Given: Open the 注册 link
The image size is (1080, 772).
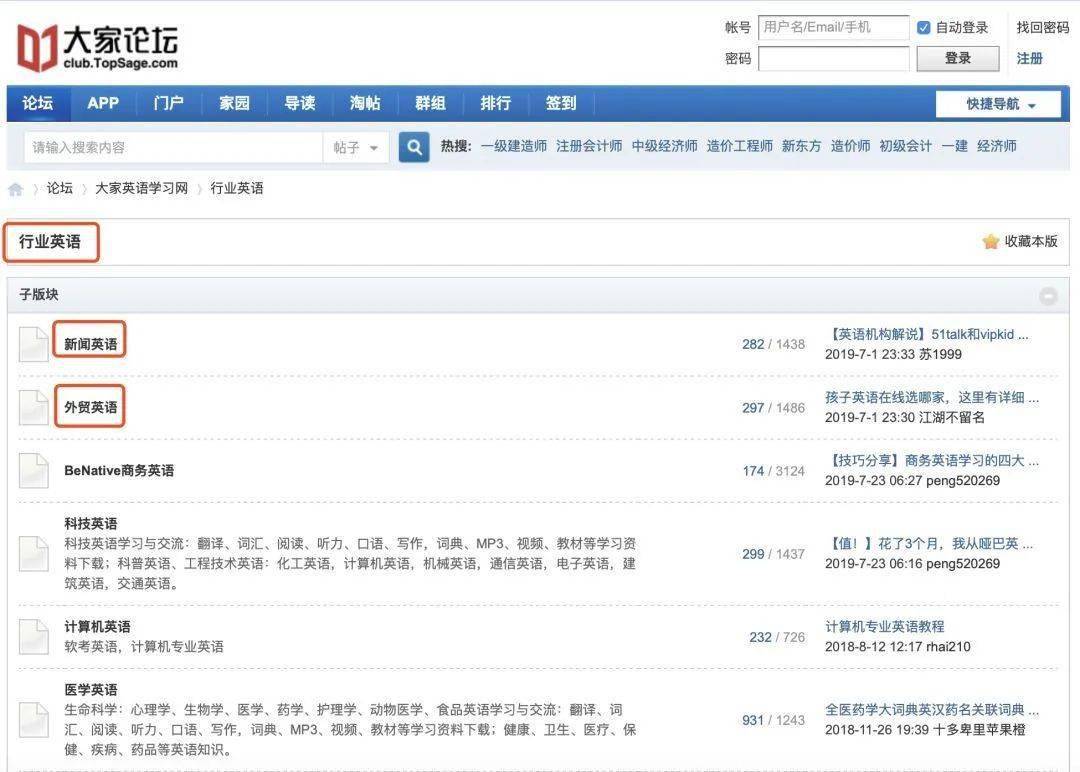Looking at the screenshot, I should coord(1029,59).
